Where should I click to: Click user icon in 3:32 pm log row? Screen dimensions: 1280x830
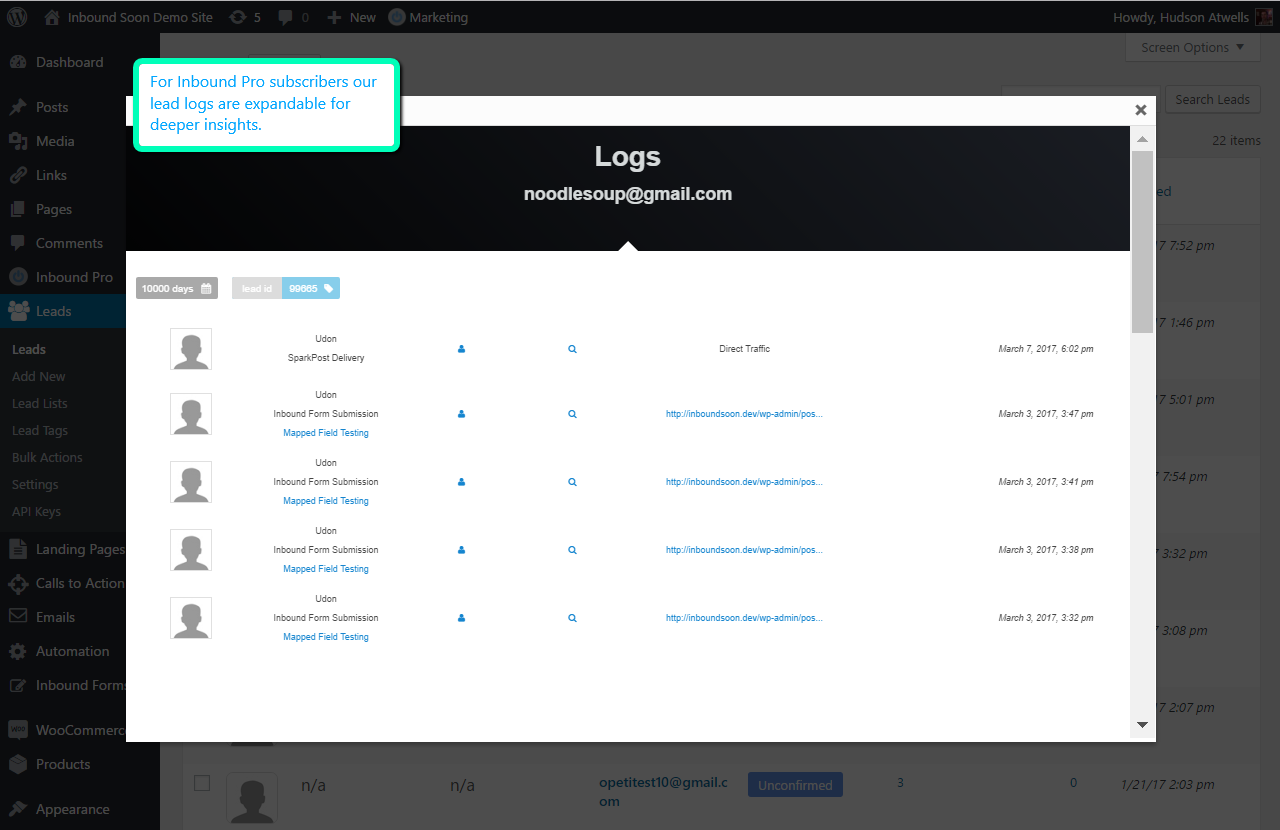pyautogui.click(x=461, y=617)
